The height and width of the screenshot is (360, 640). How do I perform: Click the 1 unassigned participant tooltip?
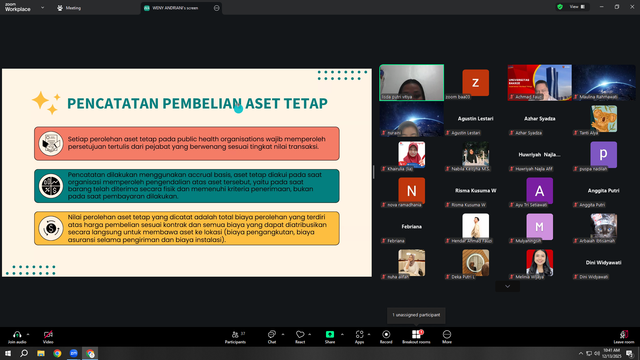416,315
